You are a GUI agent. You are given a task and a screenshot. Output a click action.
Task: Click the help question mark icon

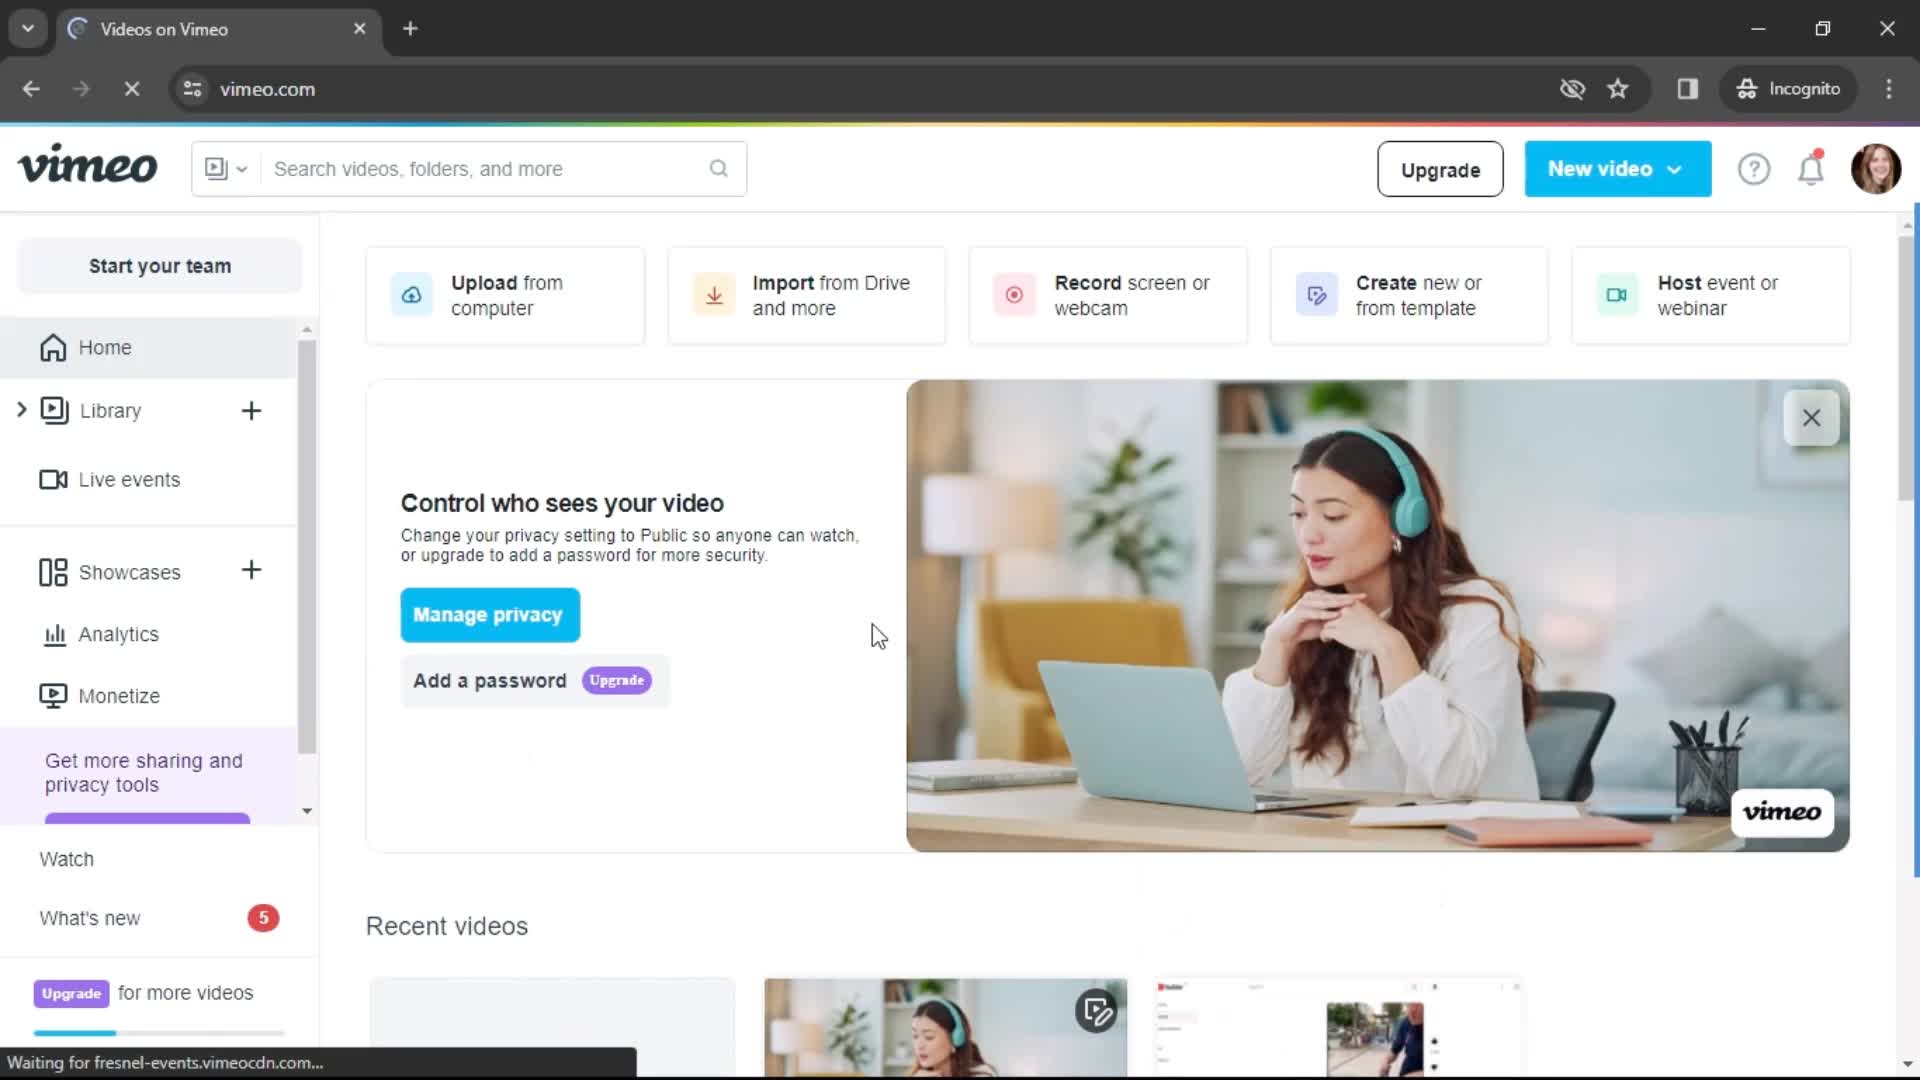tap(1753, 169)
